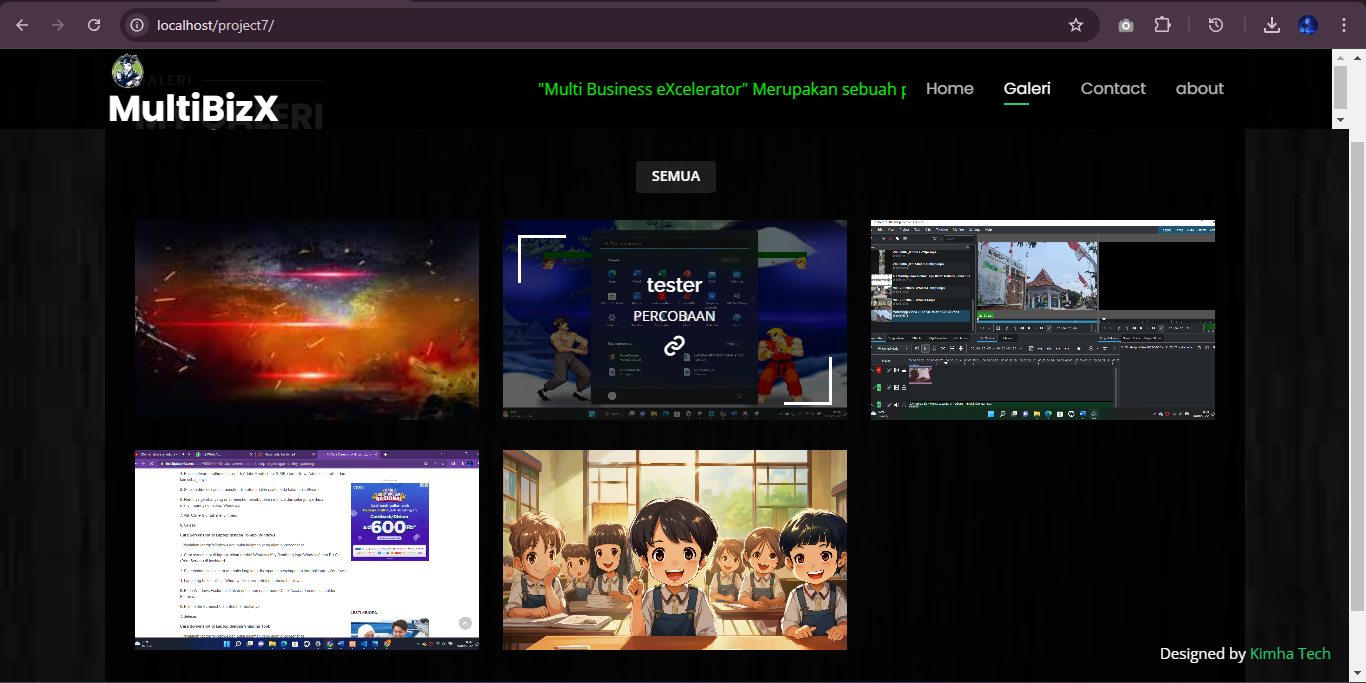Show browser downloads

pos(1272,25)
